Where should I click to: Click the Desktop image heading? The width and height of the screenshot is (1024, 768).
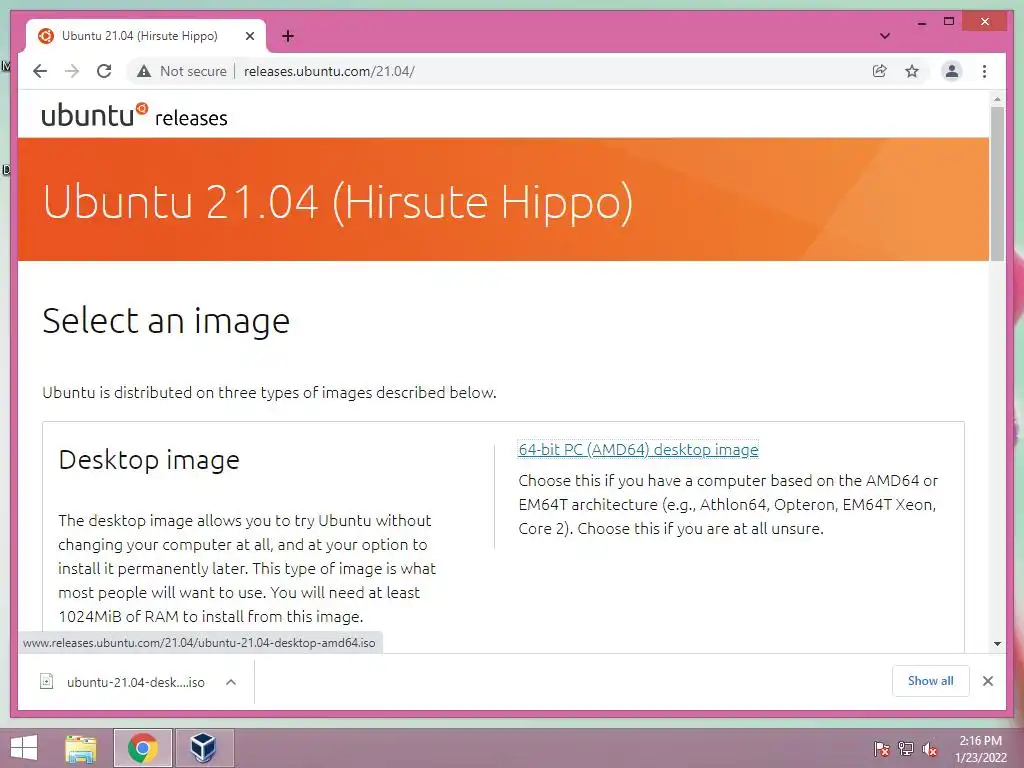149,460
